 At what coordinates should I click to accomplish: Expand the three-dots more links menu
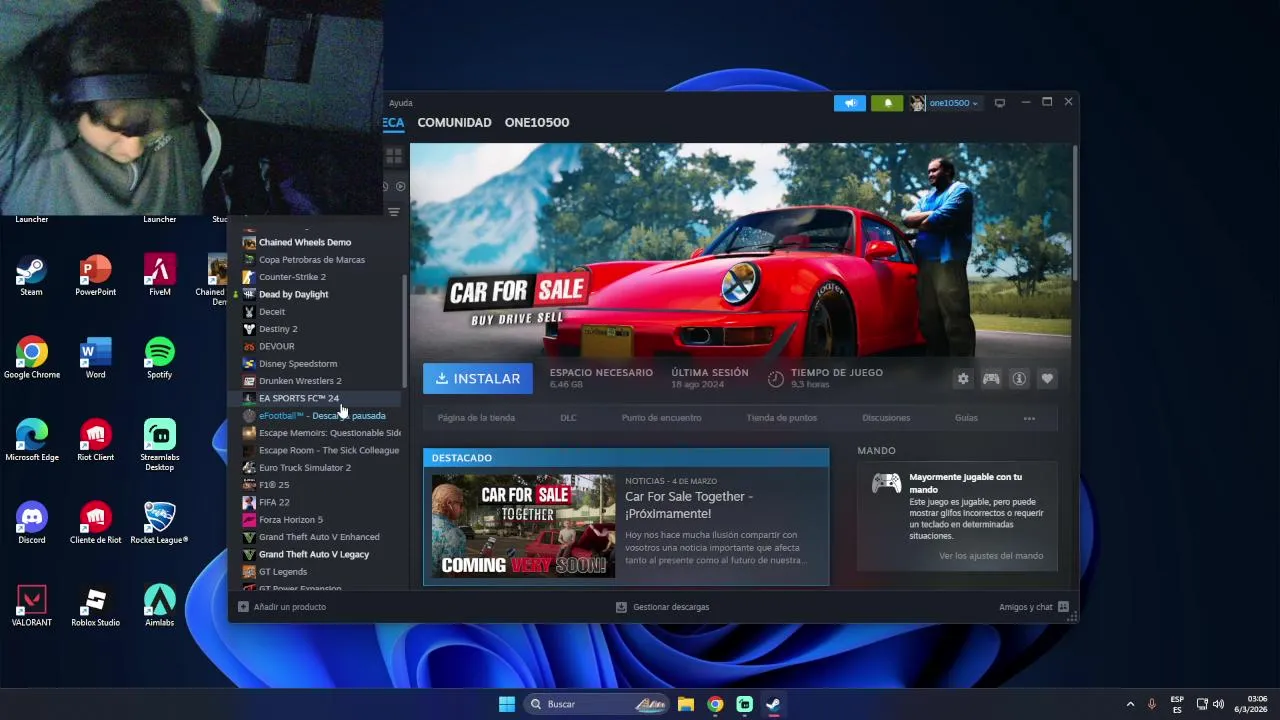(x=1029, y=418)
